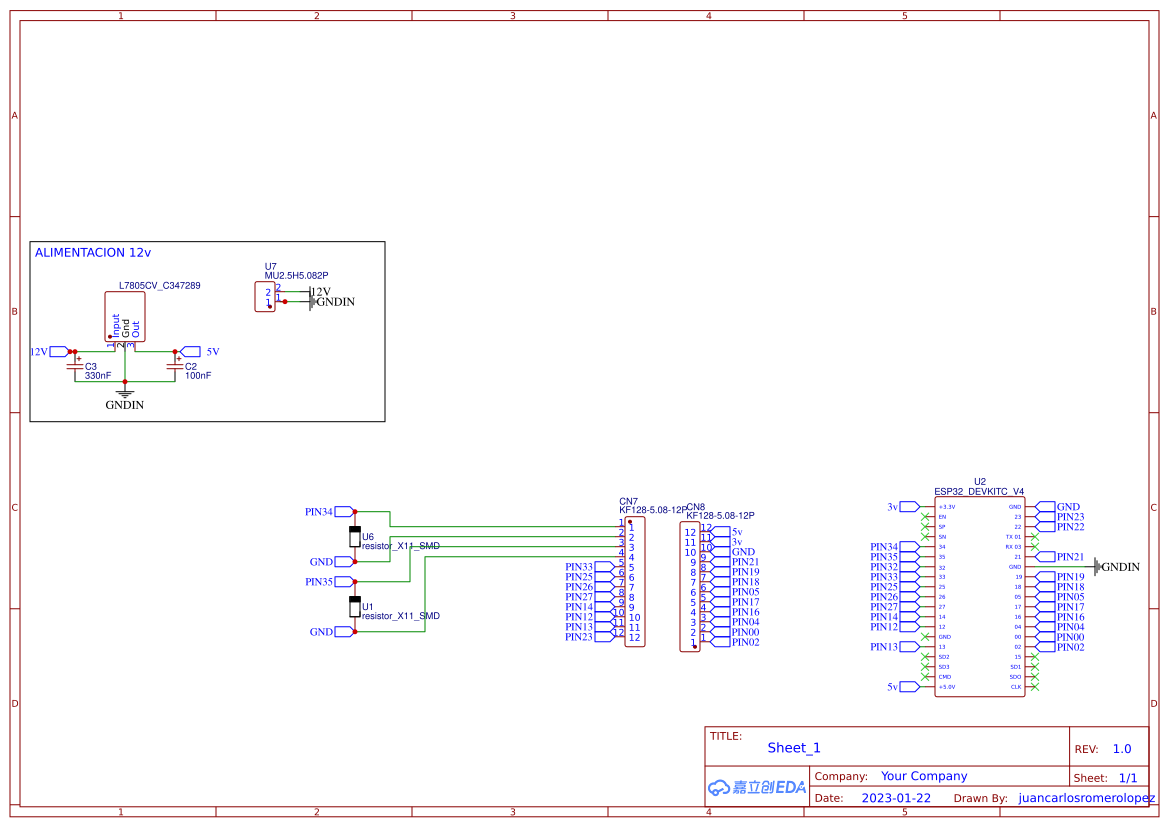This screenshot has width=1169, height=827.
Task: Select the ESP32_DEVKITC_V4 module body
Action: (x=980, y=596)
